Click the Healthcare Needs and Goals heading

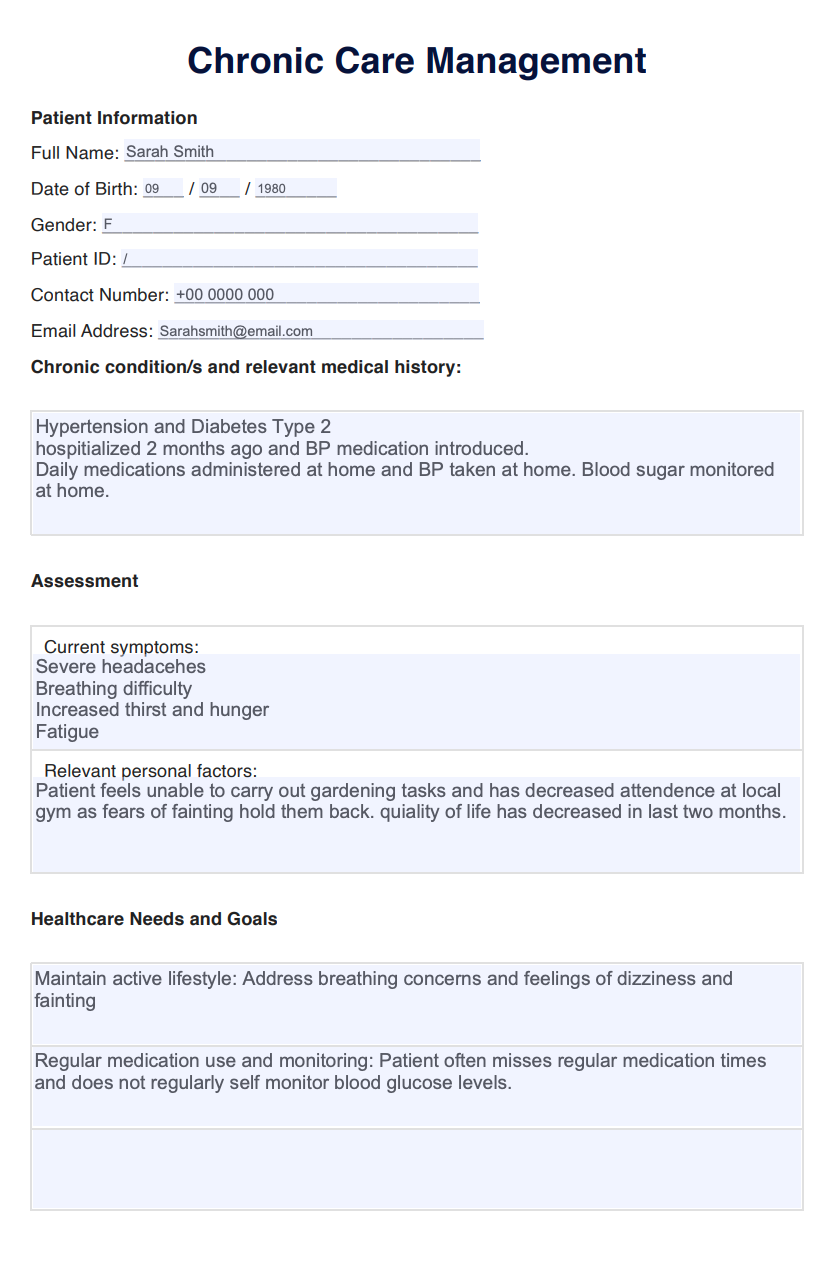tap(154, 919)
